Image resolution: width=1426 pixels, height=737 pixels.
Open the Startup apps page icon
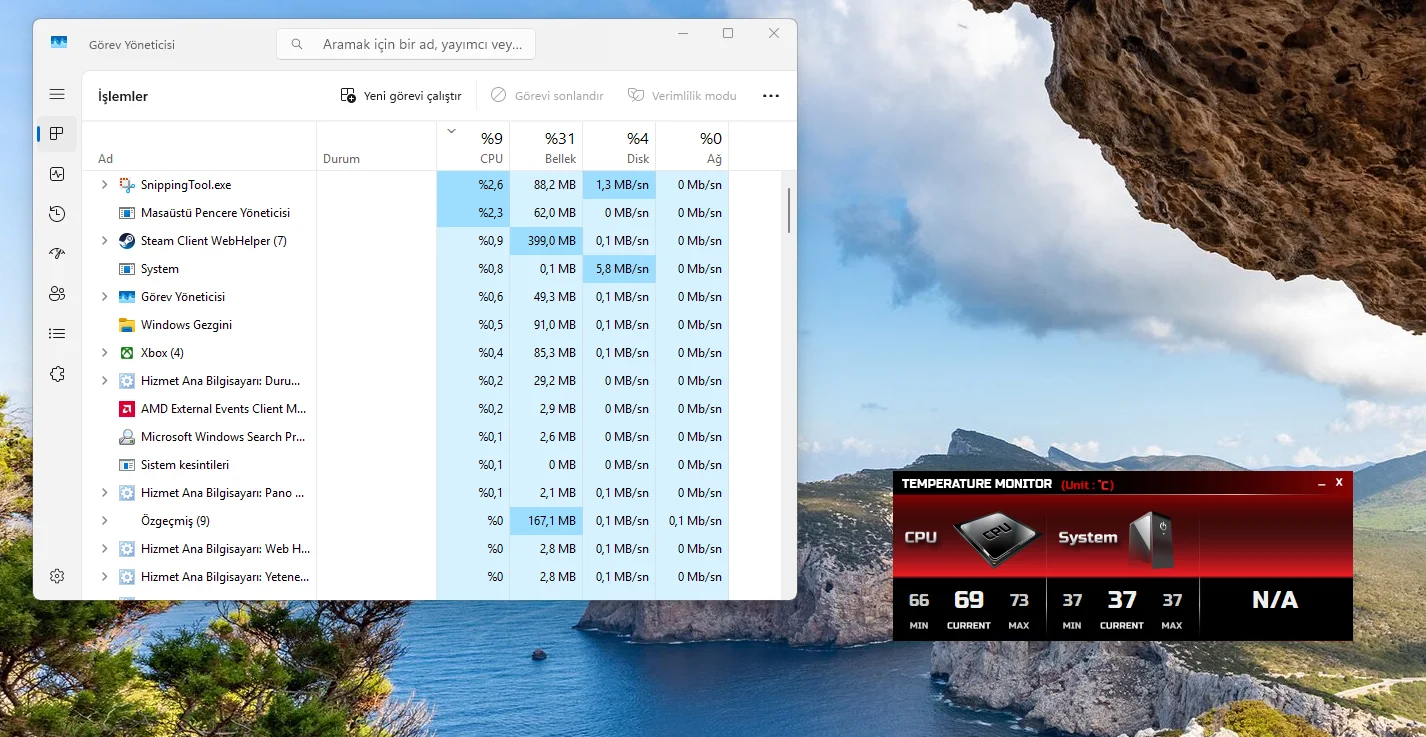[57, 254]
